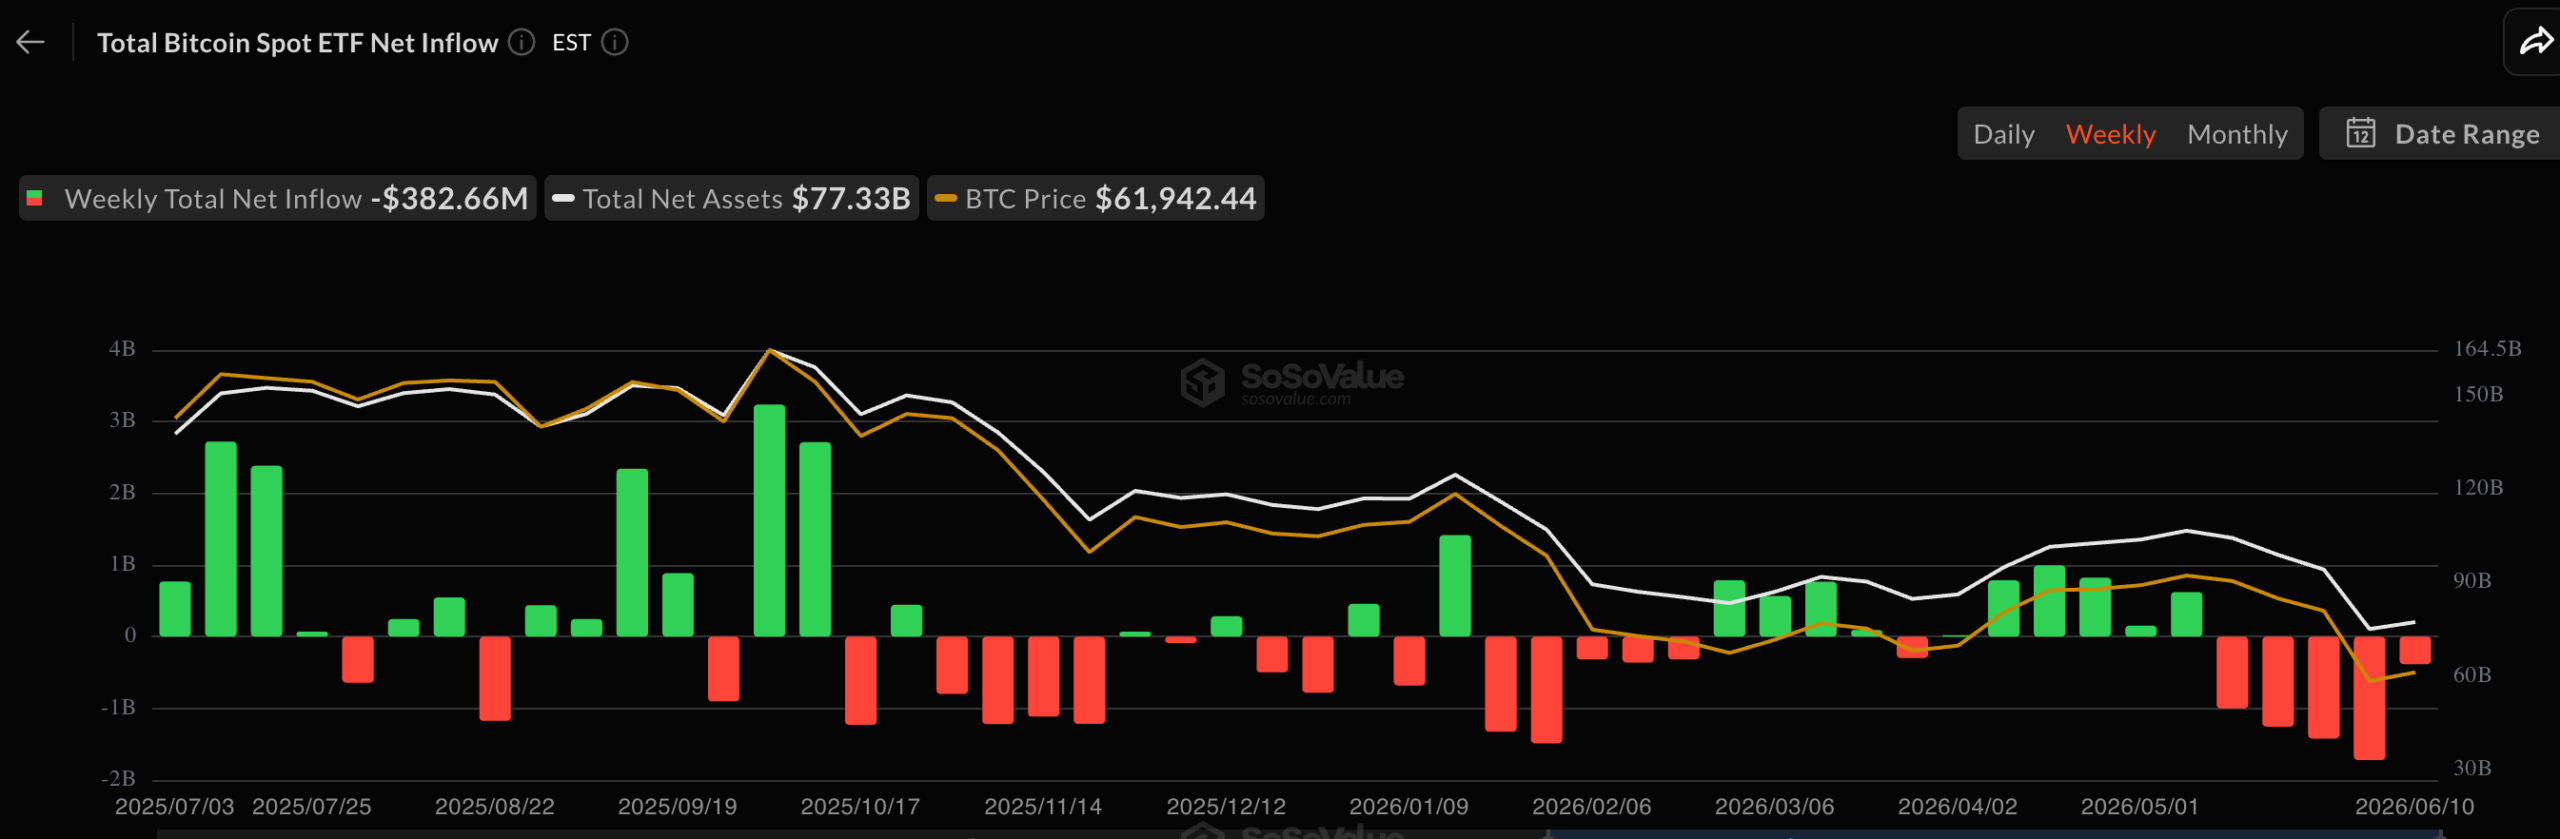The image size is (2560, 839).
Task: Toggle Weekly Total Net Inflow legend series
Action: pos(278,198)
